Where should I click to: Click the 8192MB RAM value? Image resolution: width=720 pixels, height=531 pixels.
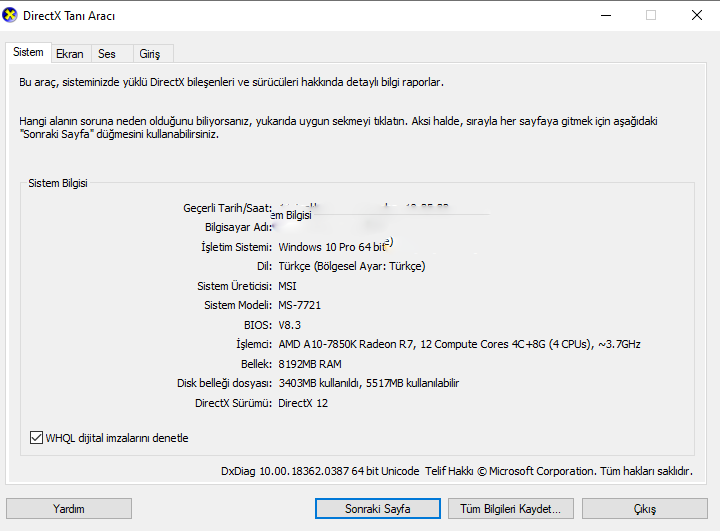tap(310, 364)
